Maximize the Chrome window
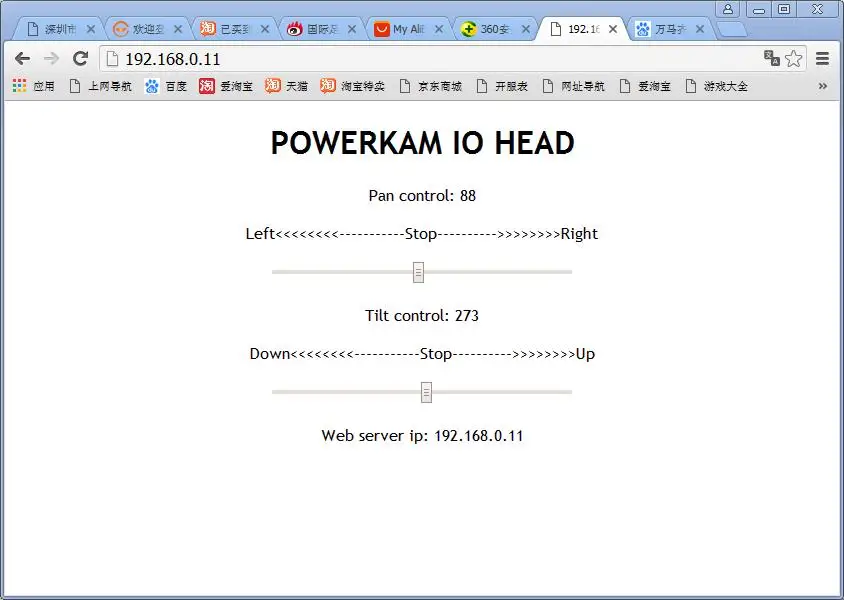This screenshot has width=844, height=600. click(784, 9)
